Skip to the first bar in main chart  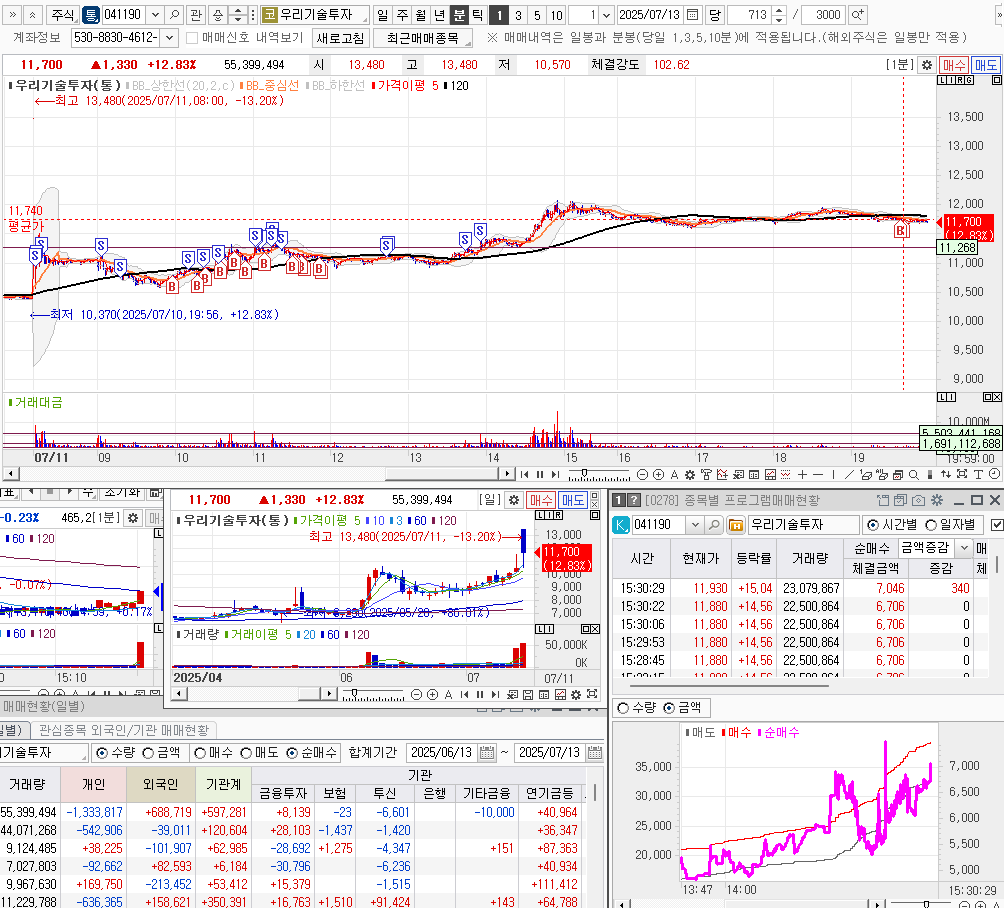point(524,474)
